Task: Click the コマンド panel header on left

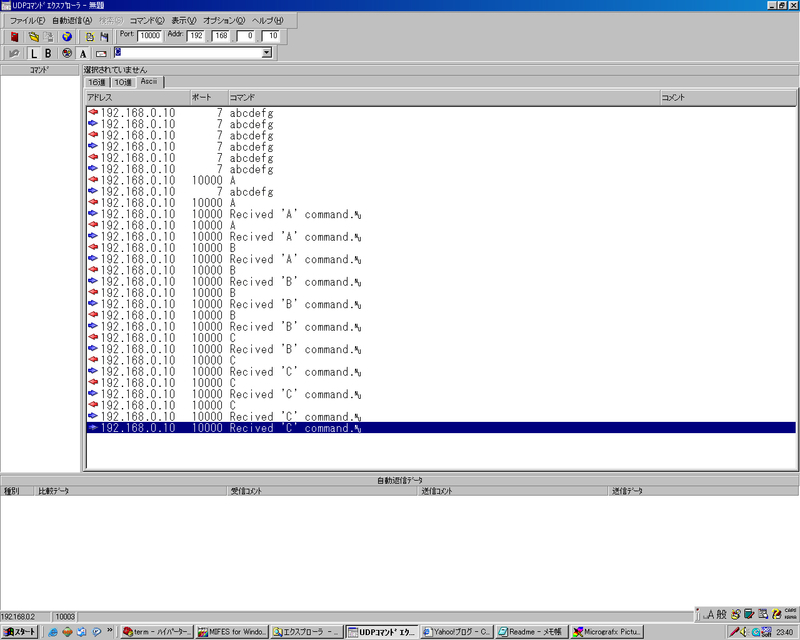Action: point(40,70)
